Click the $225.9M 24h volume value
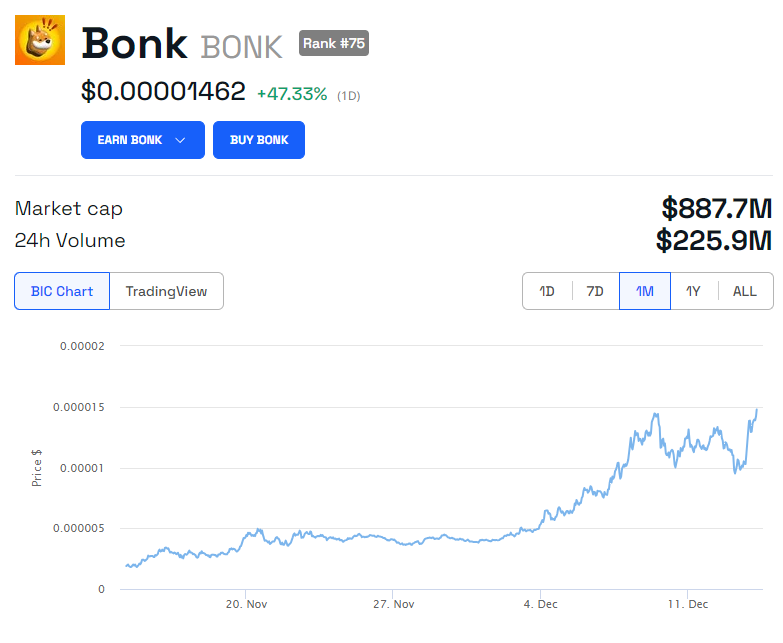Viewport: 783px width, 643px height. 714,240
